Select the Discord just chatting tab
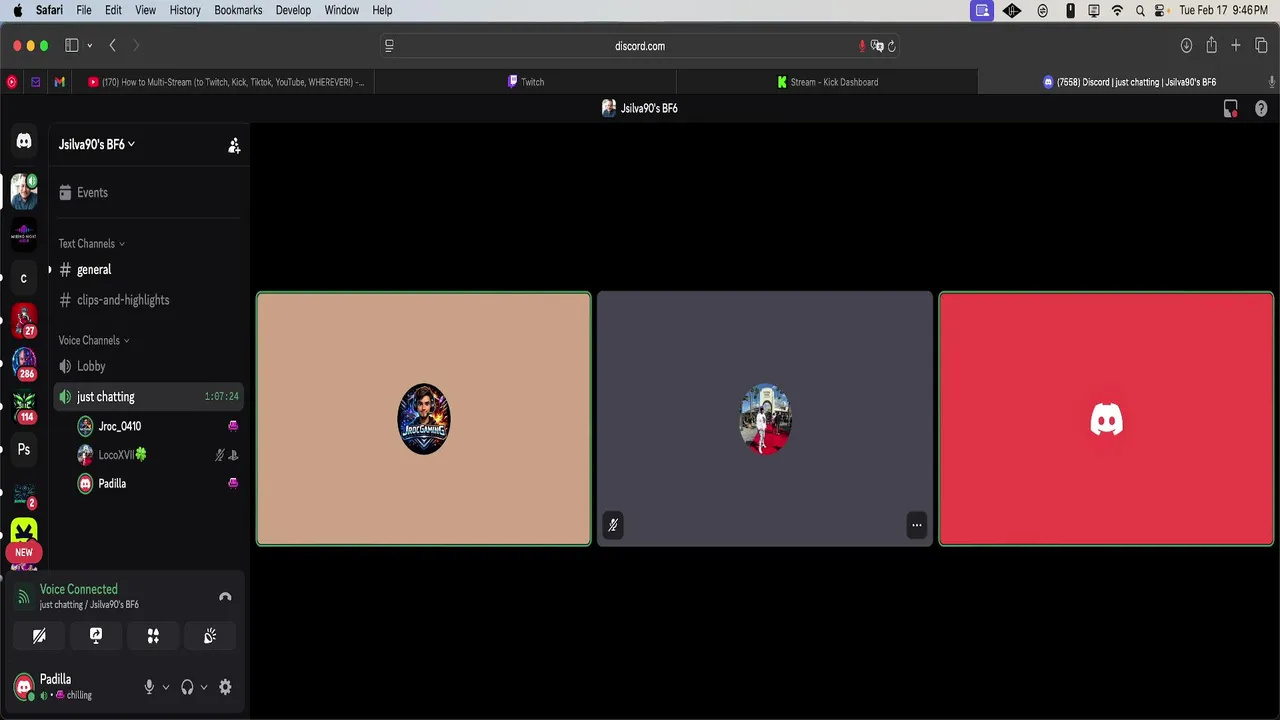This screenshot has width=1280, height=720. click(x=1129, y=82)
